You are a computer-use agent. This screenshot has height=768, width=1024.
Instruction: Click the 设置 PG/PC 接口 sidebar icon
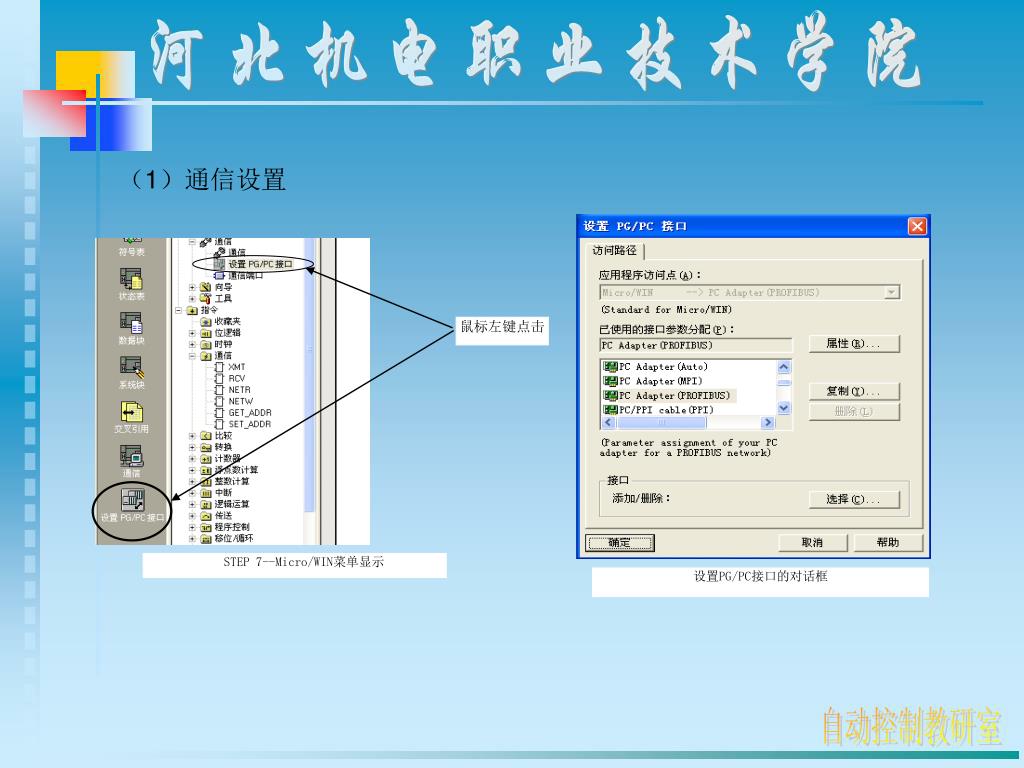132,505
